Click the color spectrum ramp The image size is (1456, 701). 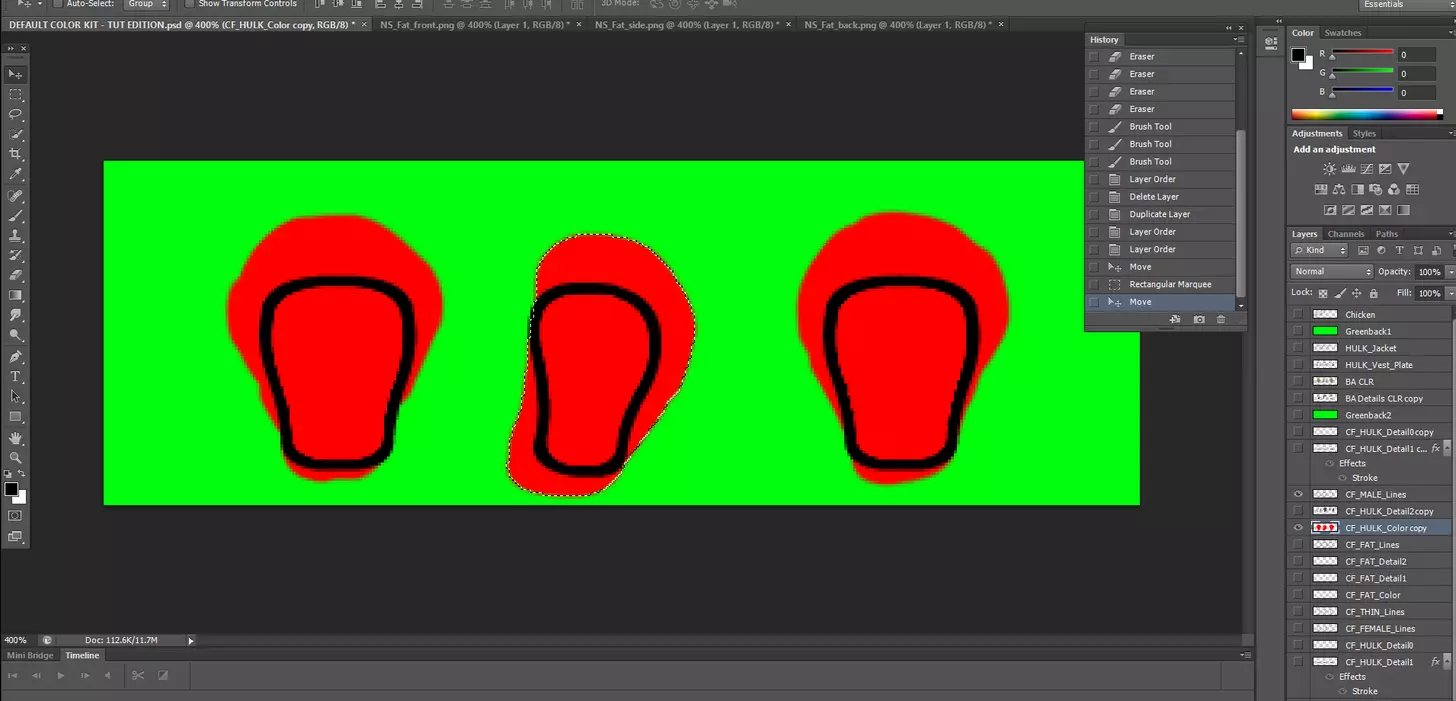click(x=1366, y=114)
